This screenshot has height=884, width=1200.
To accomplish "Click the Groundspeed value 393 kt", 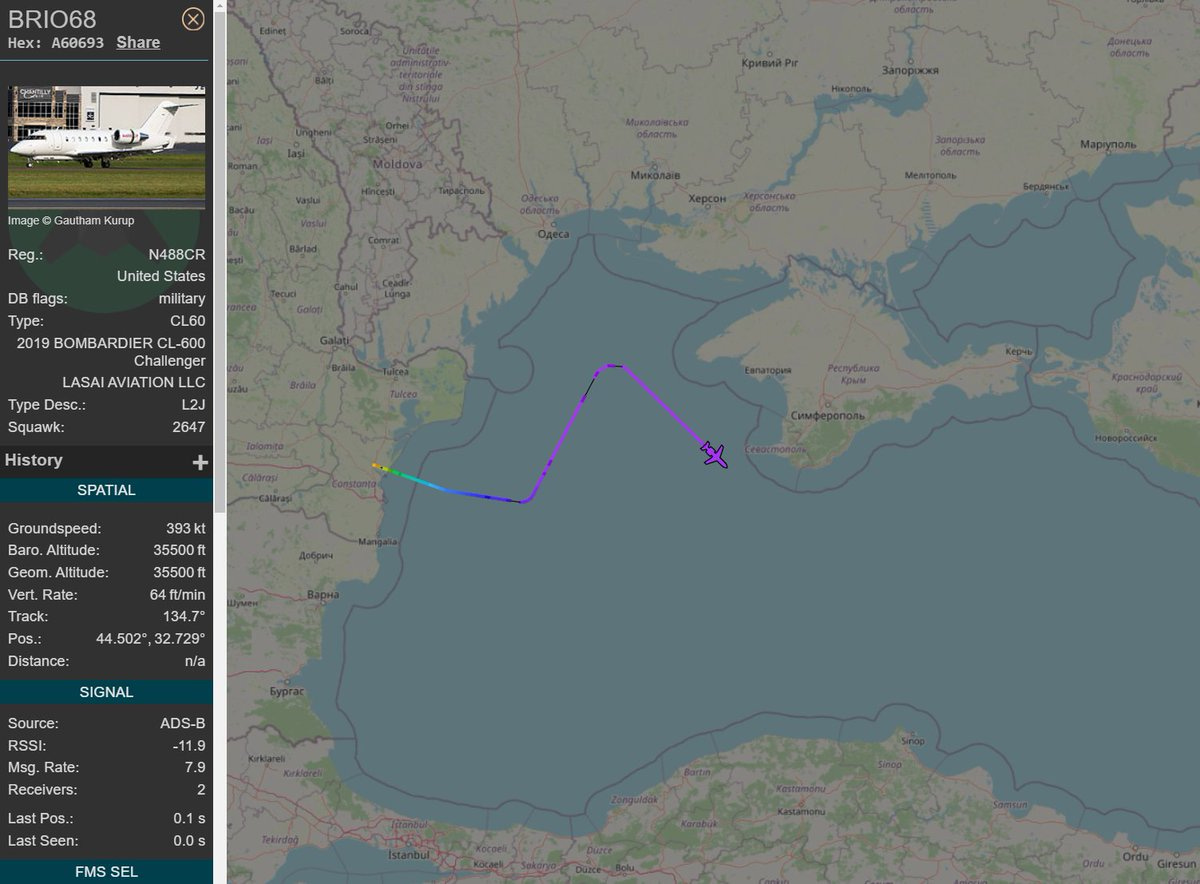I will [186, 528].
